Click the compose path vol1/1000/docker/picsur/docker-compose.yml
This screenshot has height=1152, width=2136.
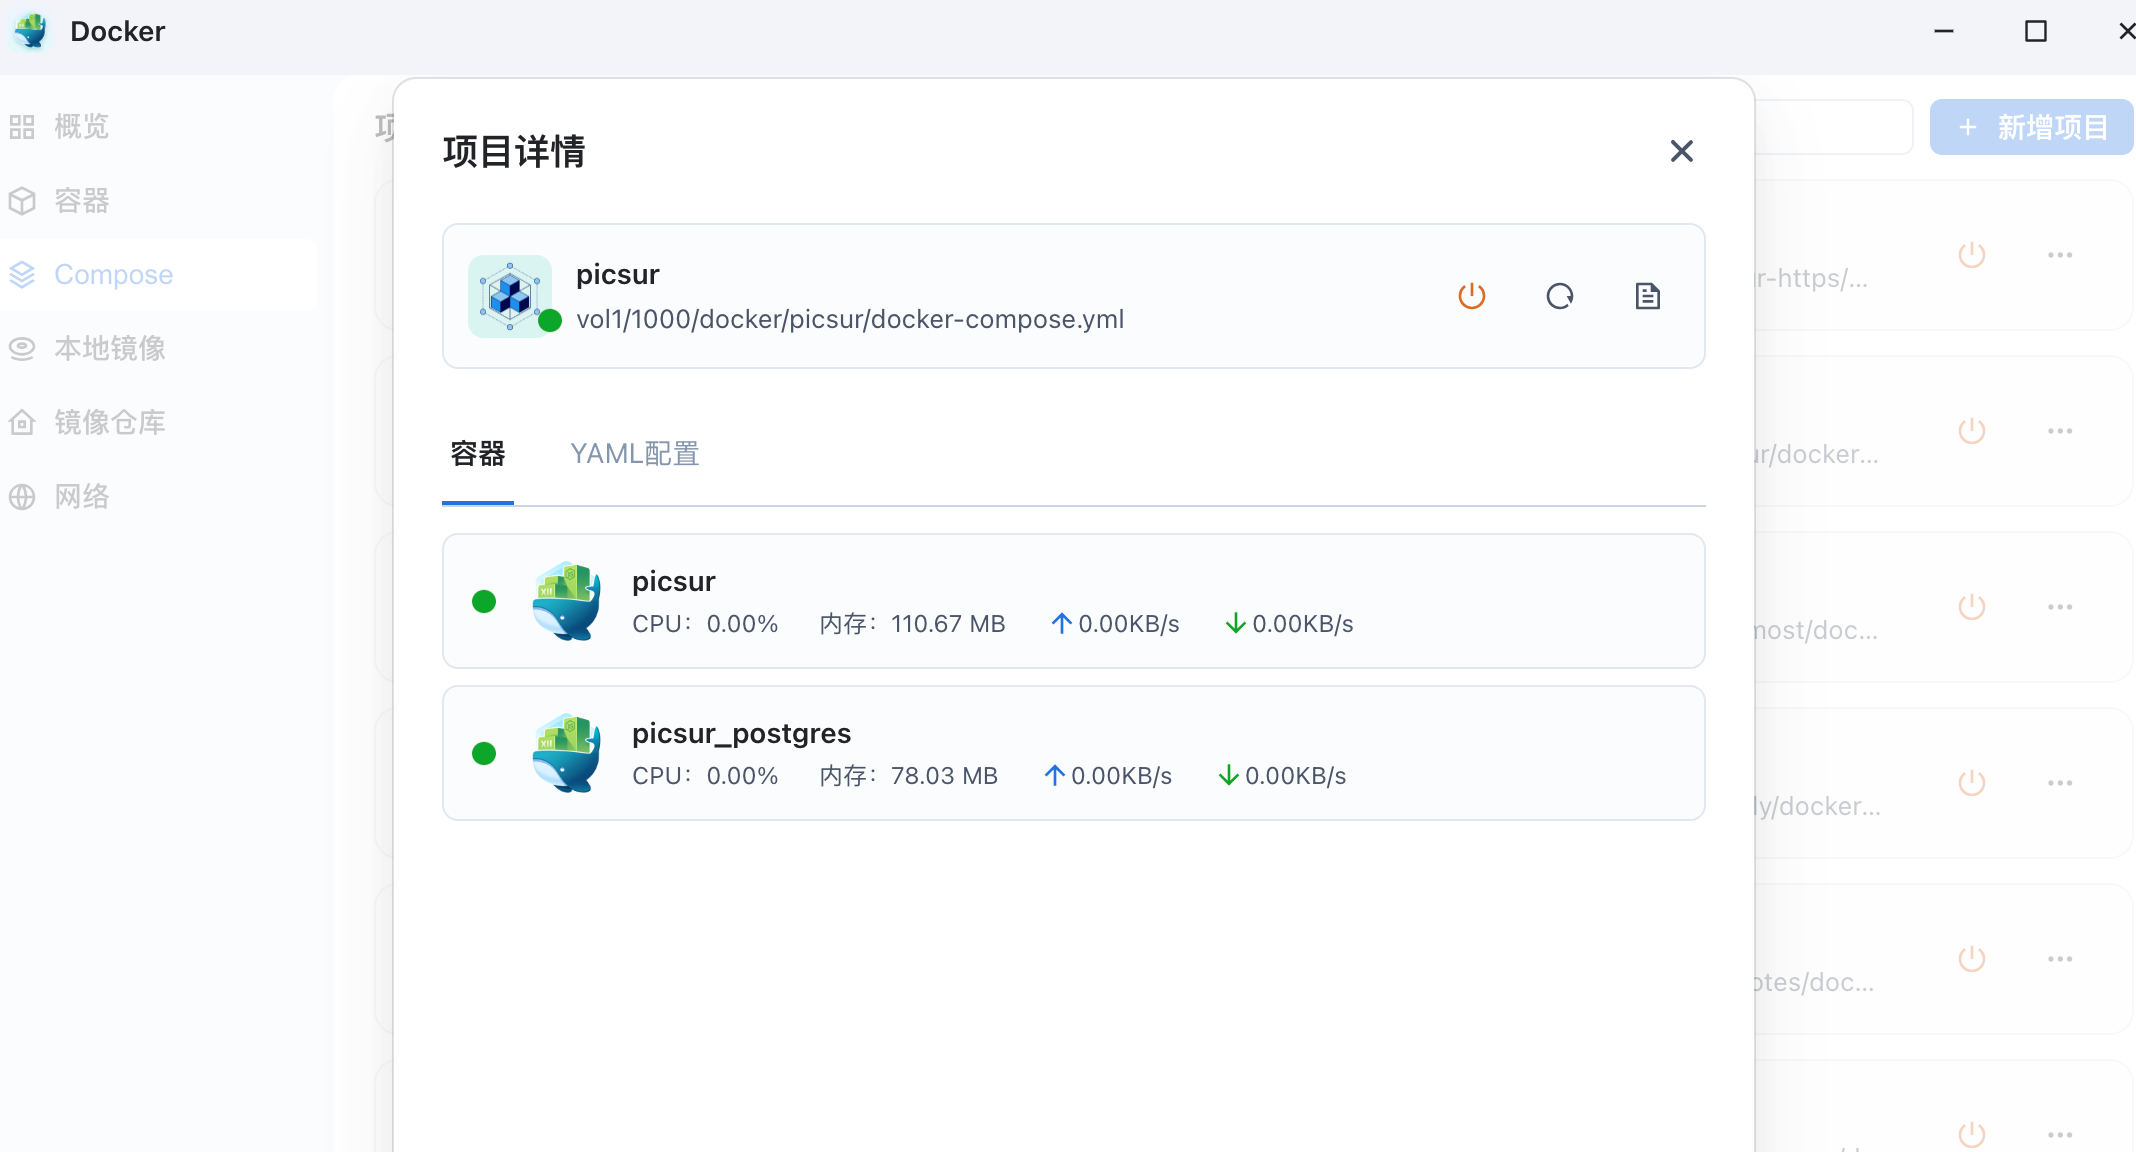[850, 319]
